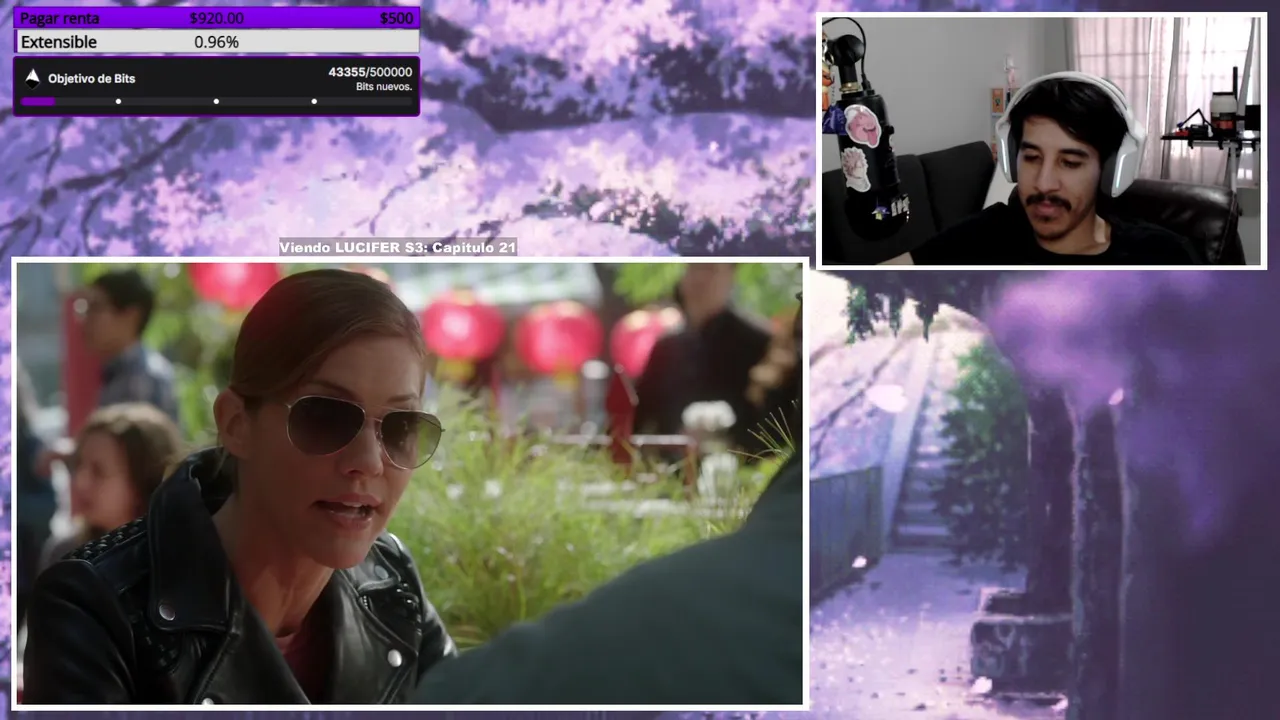The image size is (1280, 720).
Task: Click the "Pagar renta" goal label
Action: click(x=59, y=18)
